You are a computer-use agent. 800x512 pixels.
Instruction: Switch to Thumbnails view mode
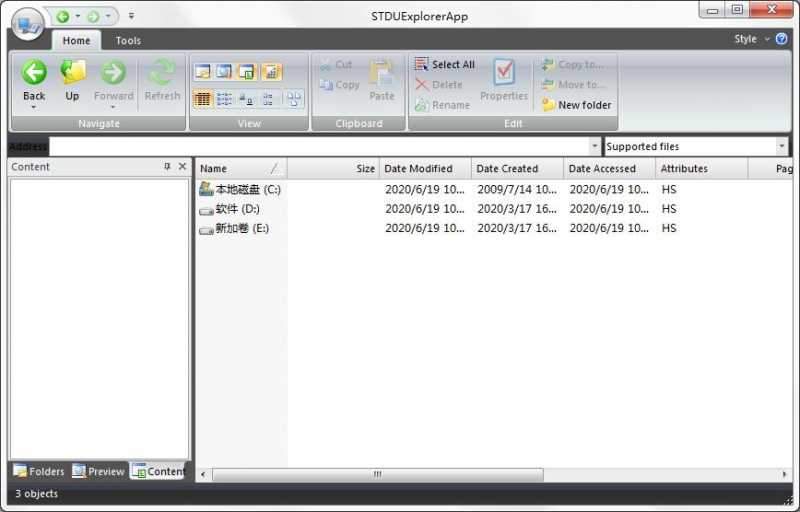[294, 99]
